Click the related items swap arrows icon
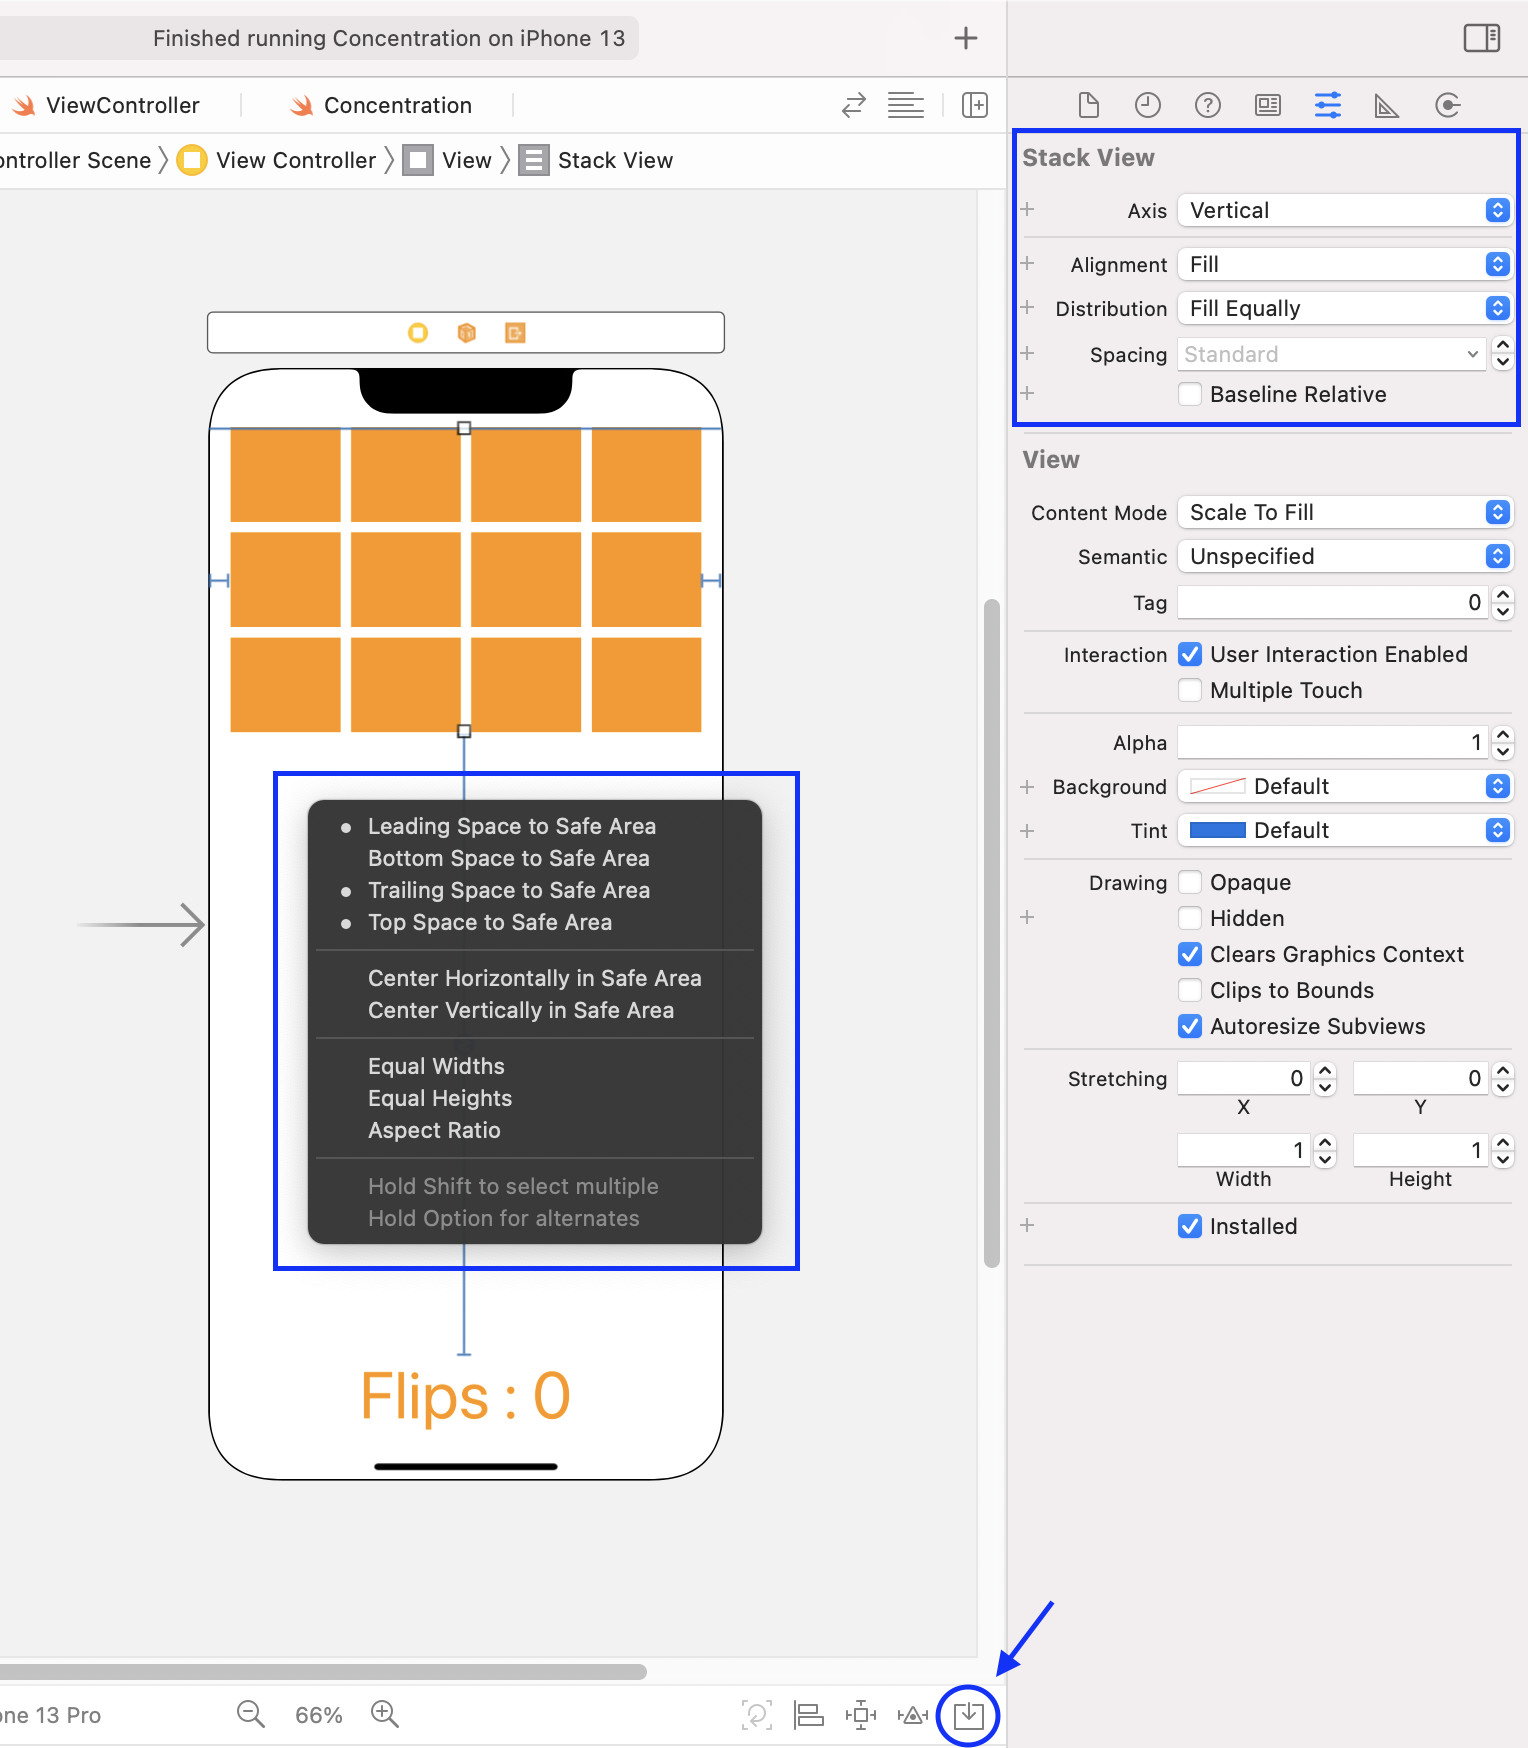 (x=853, y=105)
